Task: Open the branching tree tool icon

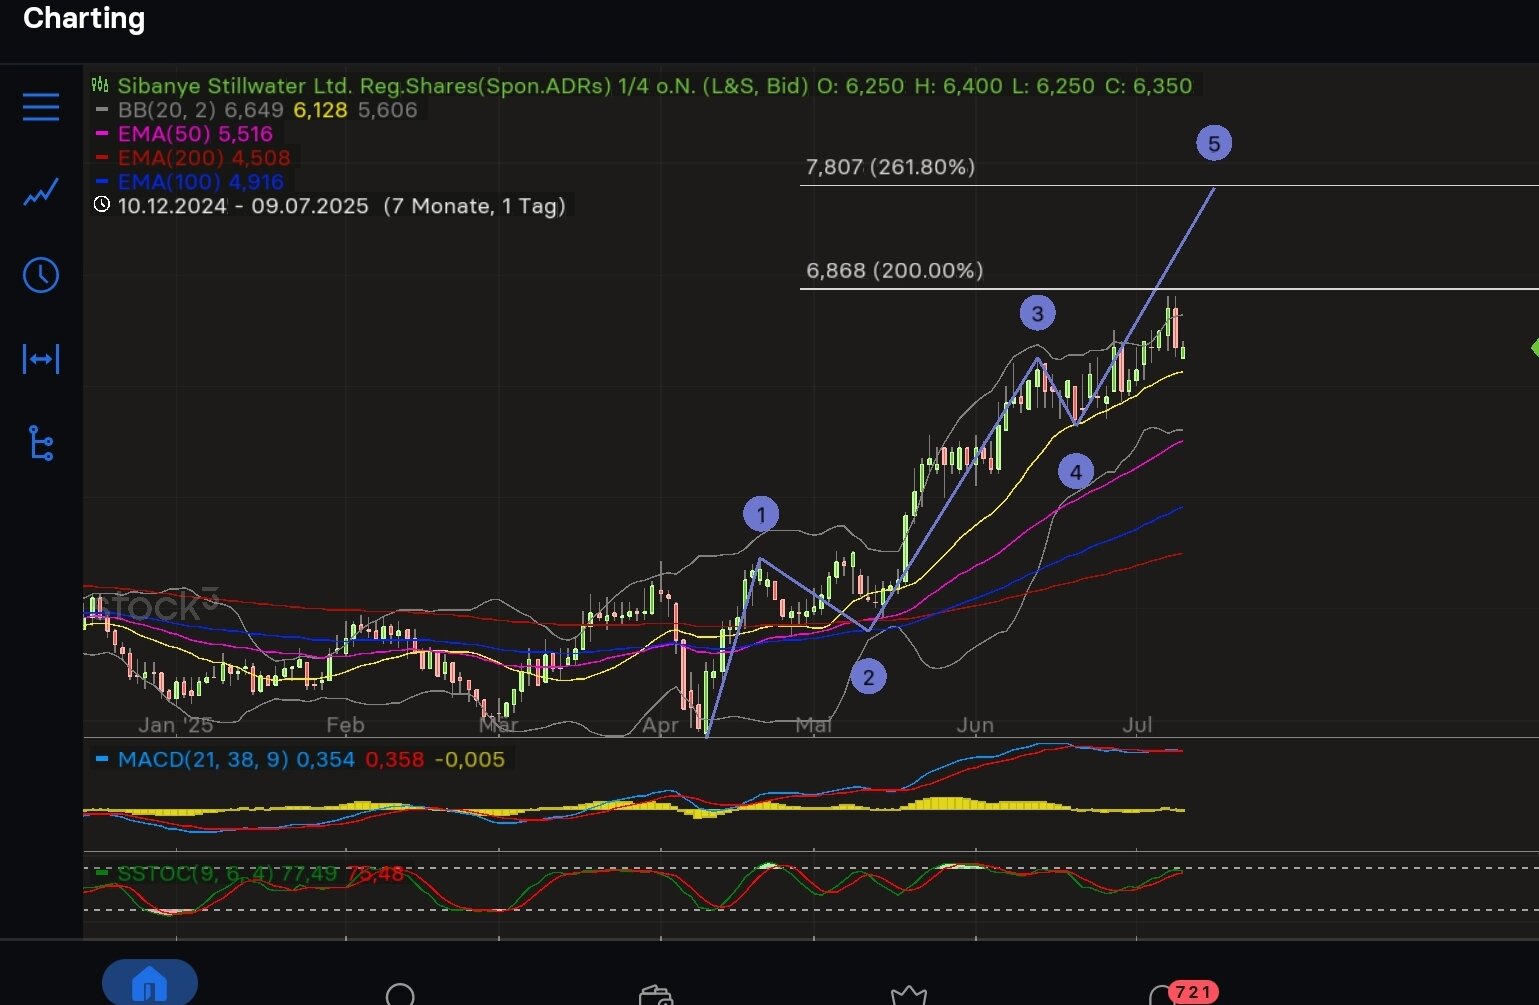Action: pyautogui.click(x=41, y=443)
